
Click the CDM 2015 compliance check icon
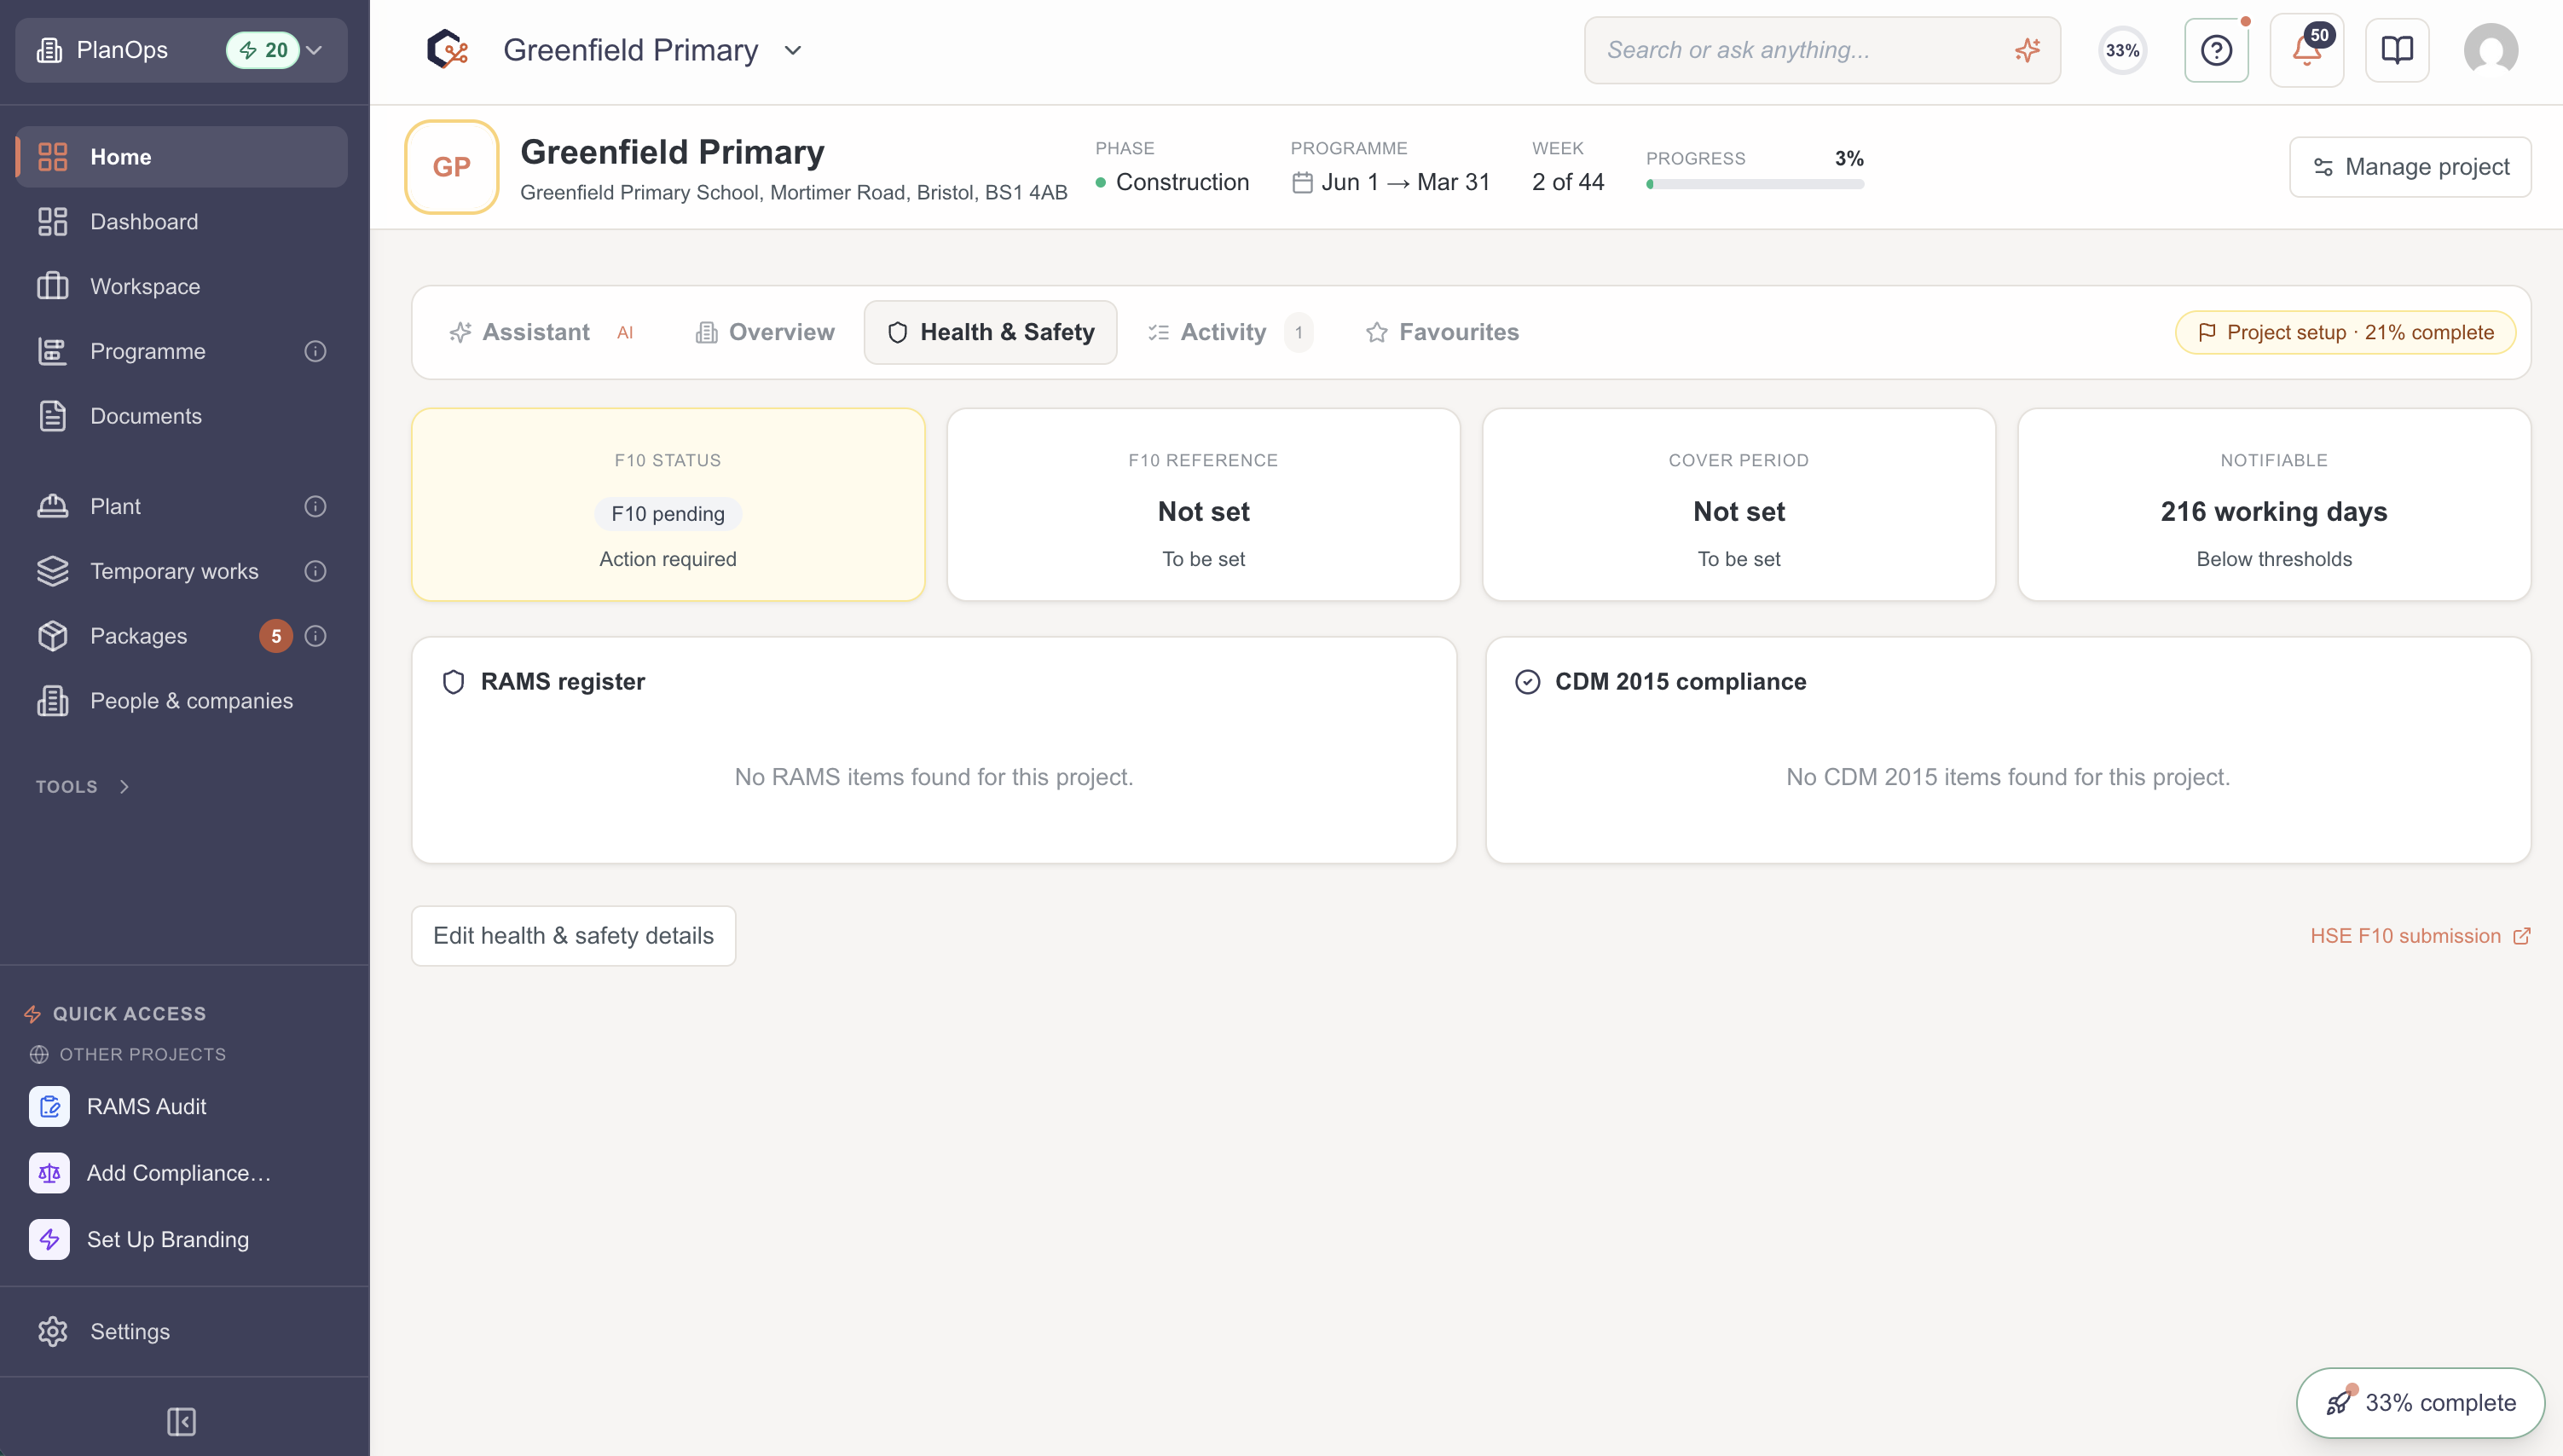pyautogui.click(x=1527, y=682)
